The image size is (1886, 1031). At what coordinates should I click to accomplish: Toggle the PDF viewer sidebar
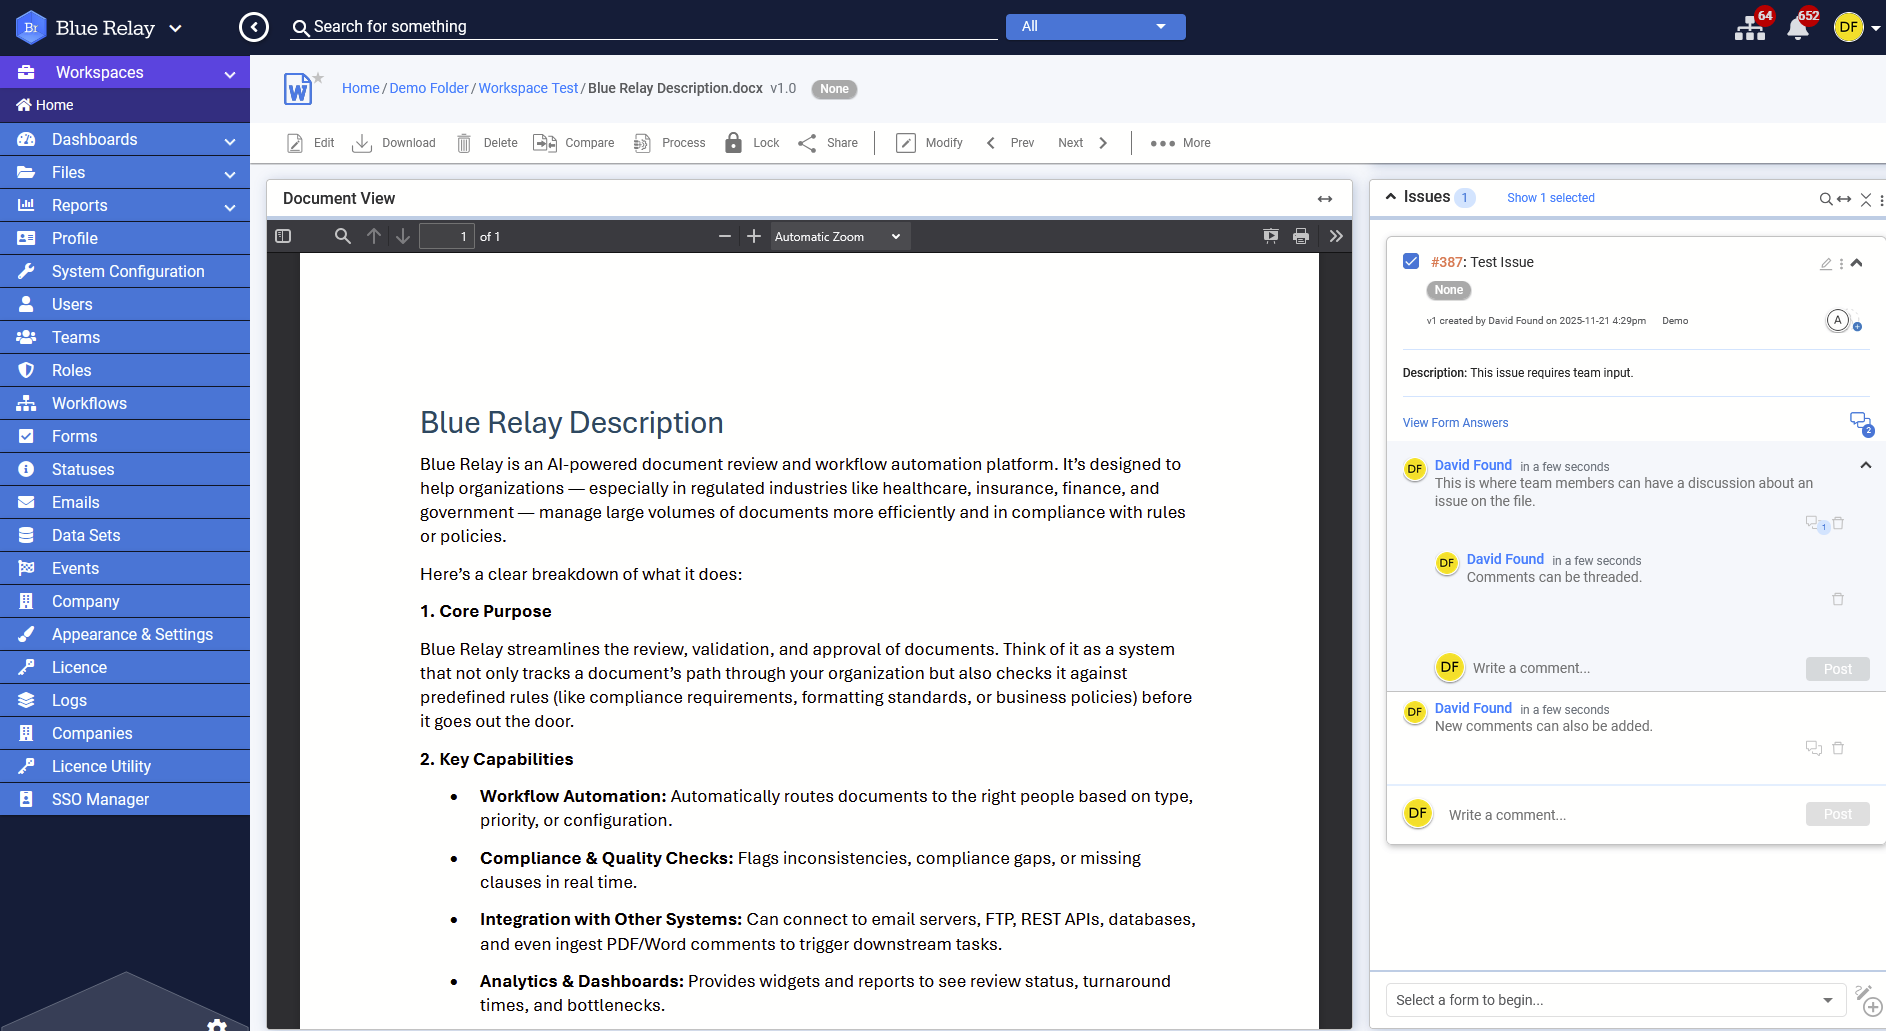tap(283, 236)
